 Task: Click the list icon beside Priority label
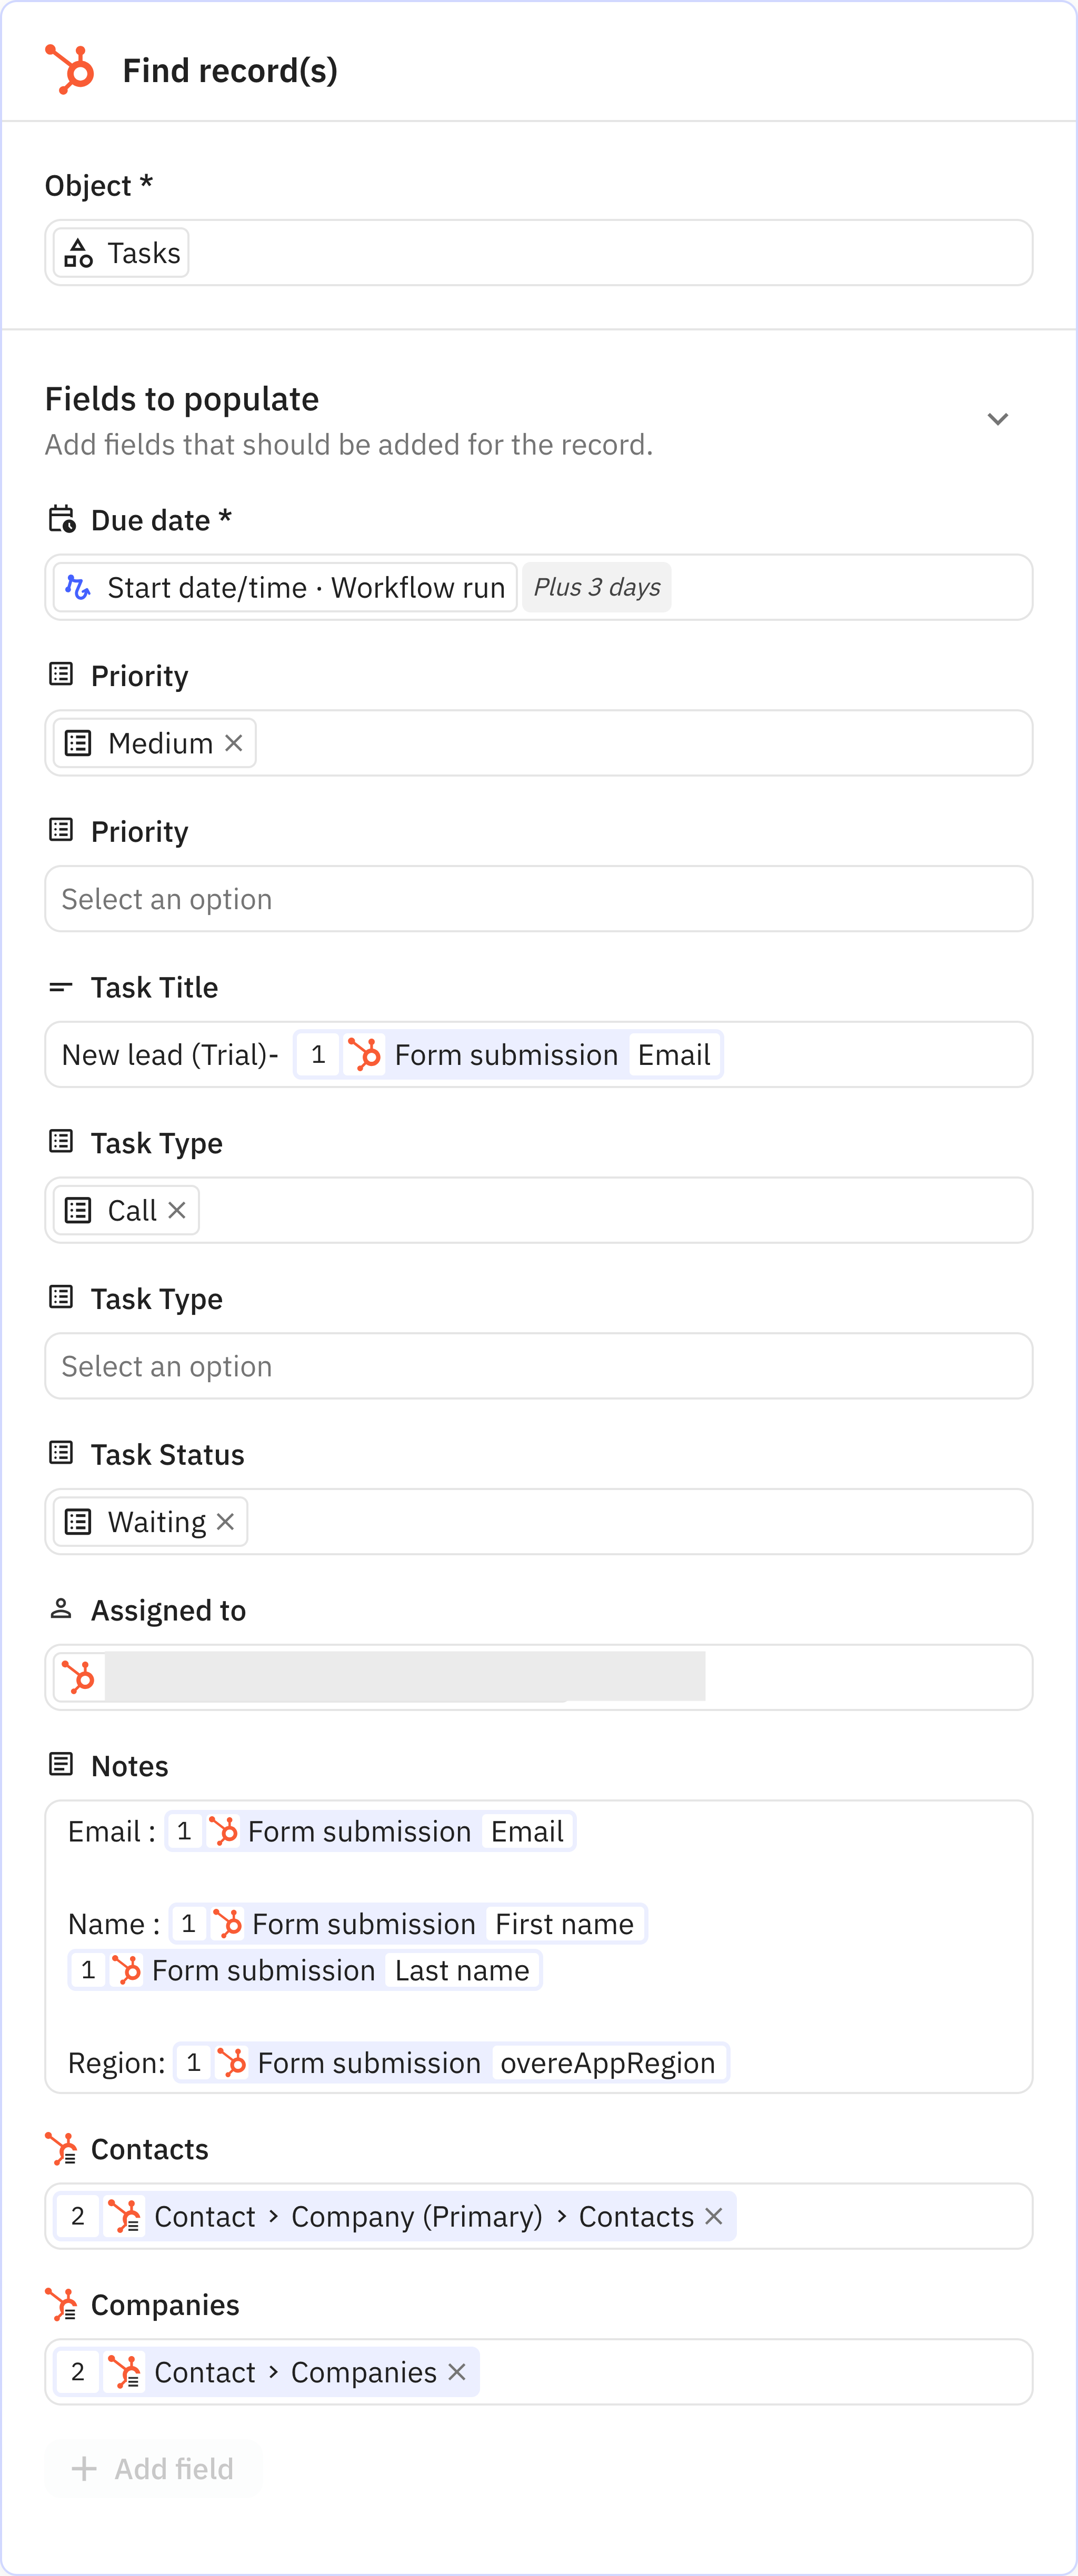point(60,674)
